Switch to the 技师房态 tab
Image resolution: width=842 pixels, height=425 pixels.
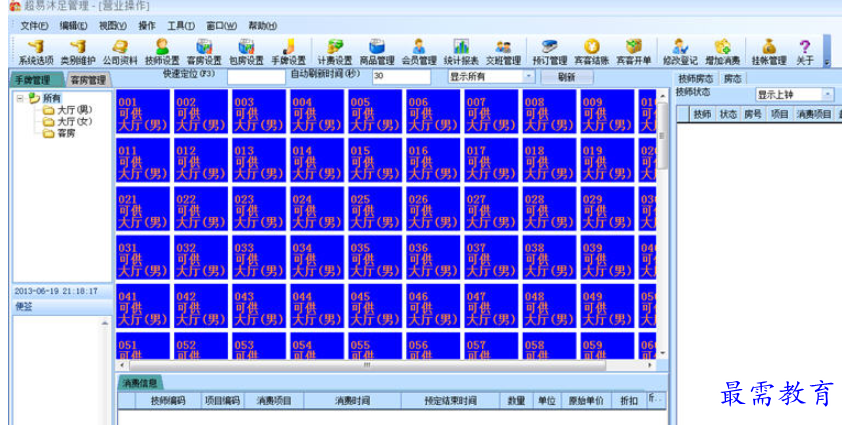695,78
